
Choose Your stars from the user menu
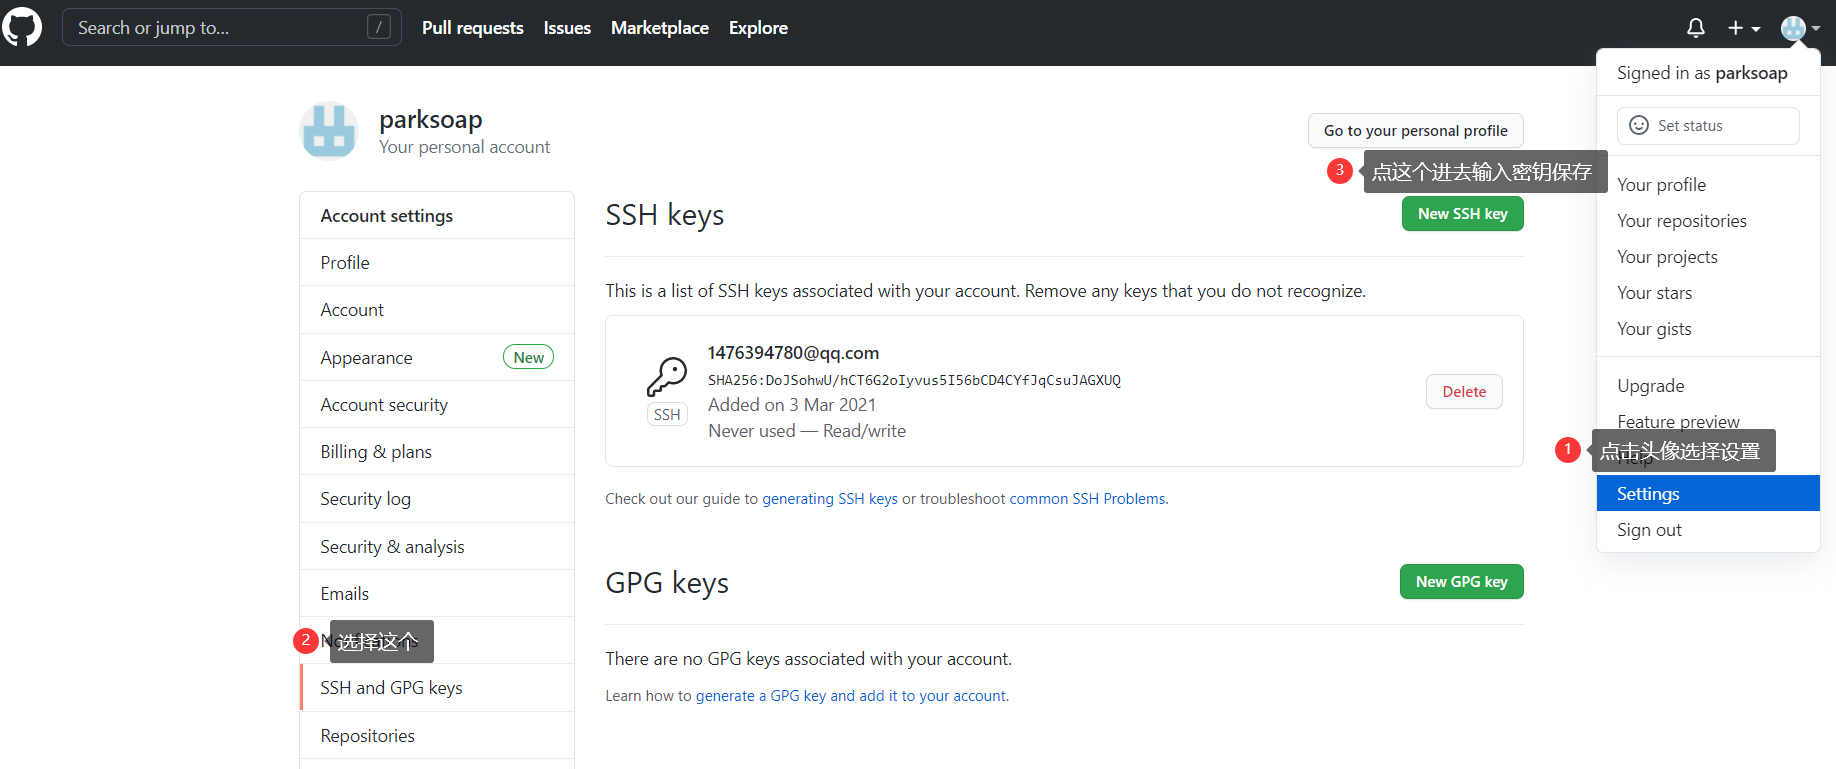pyautogui.click(x=1708, y=293)
